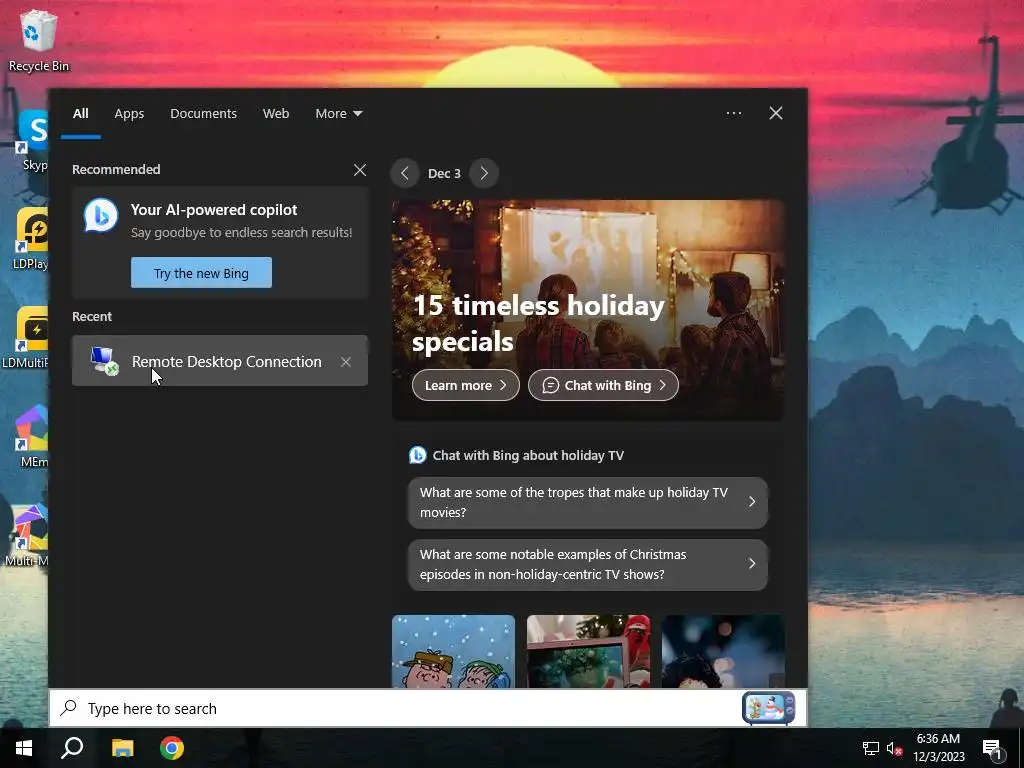Dismiss the Recommended section
The height and width of the screenshot is (768, 1024).
[359, 170]
